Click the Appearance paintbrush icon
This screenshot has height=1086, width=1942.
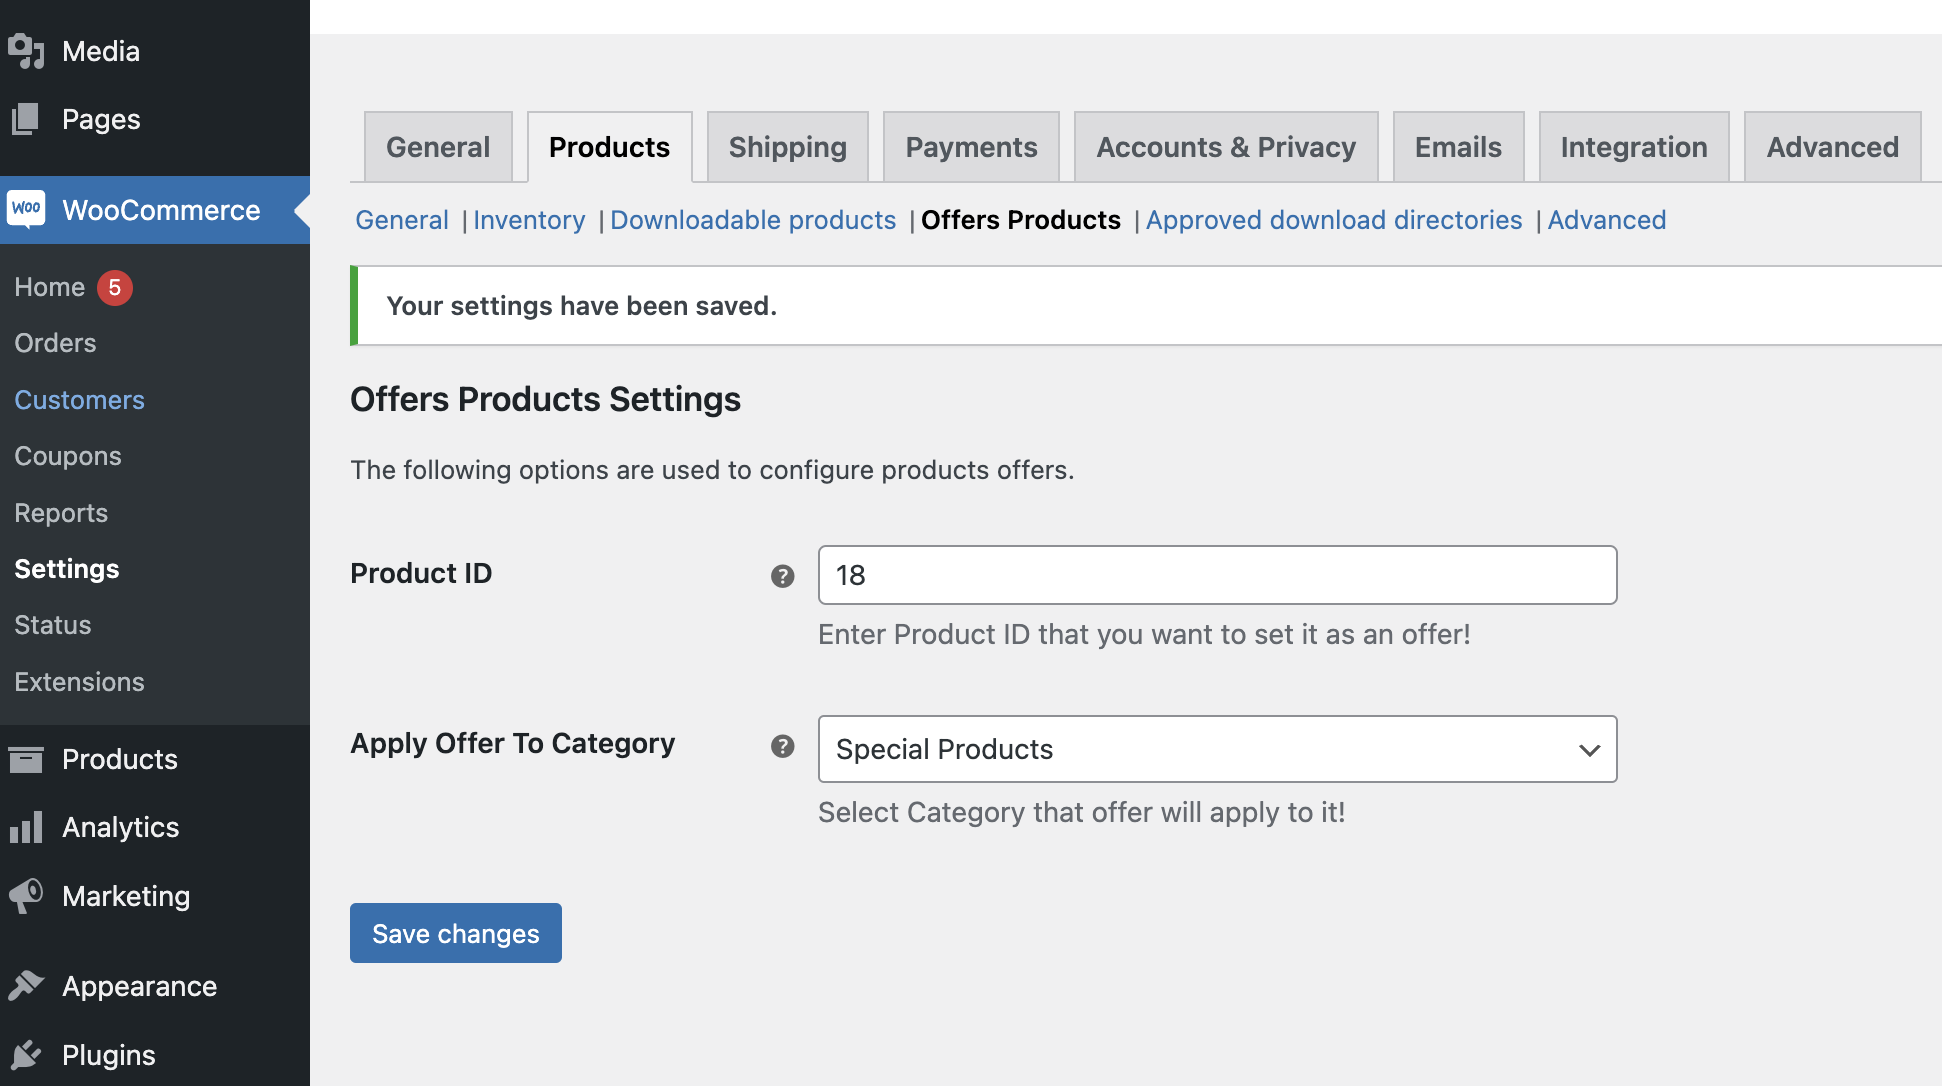pos(26,986)
